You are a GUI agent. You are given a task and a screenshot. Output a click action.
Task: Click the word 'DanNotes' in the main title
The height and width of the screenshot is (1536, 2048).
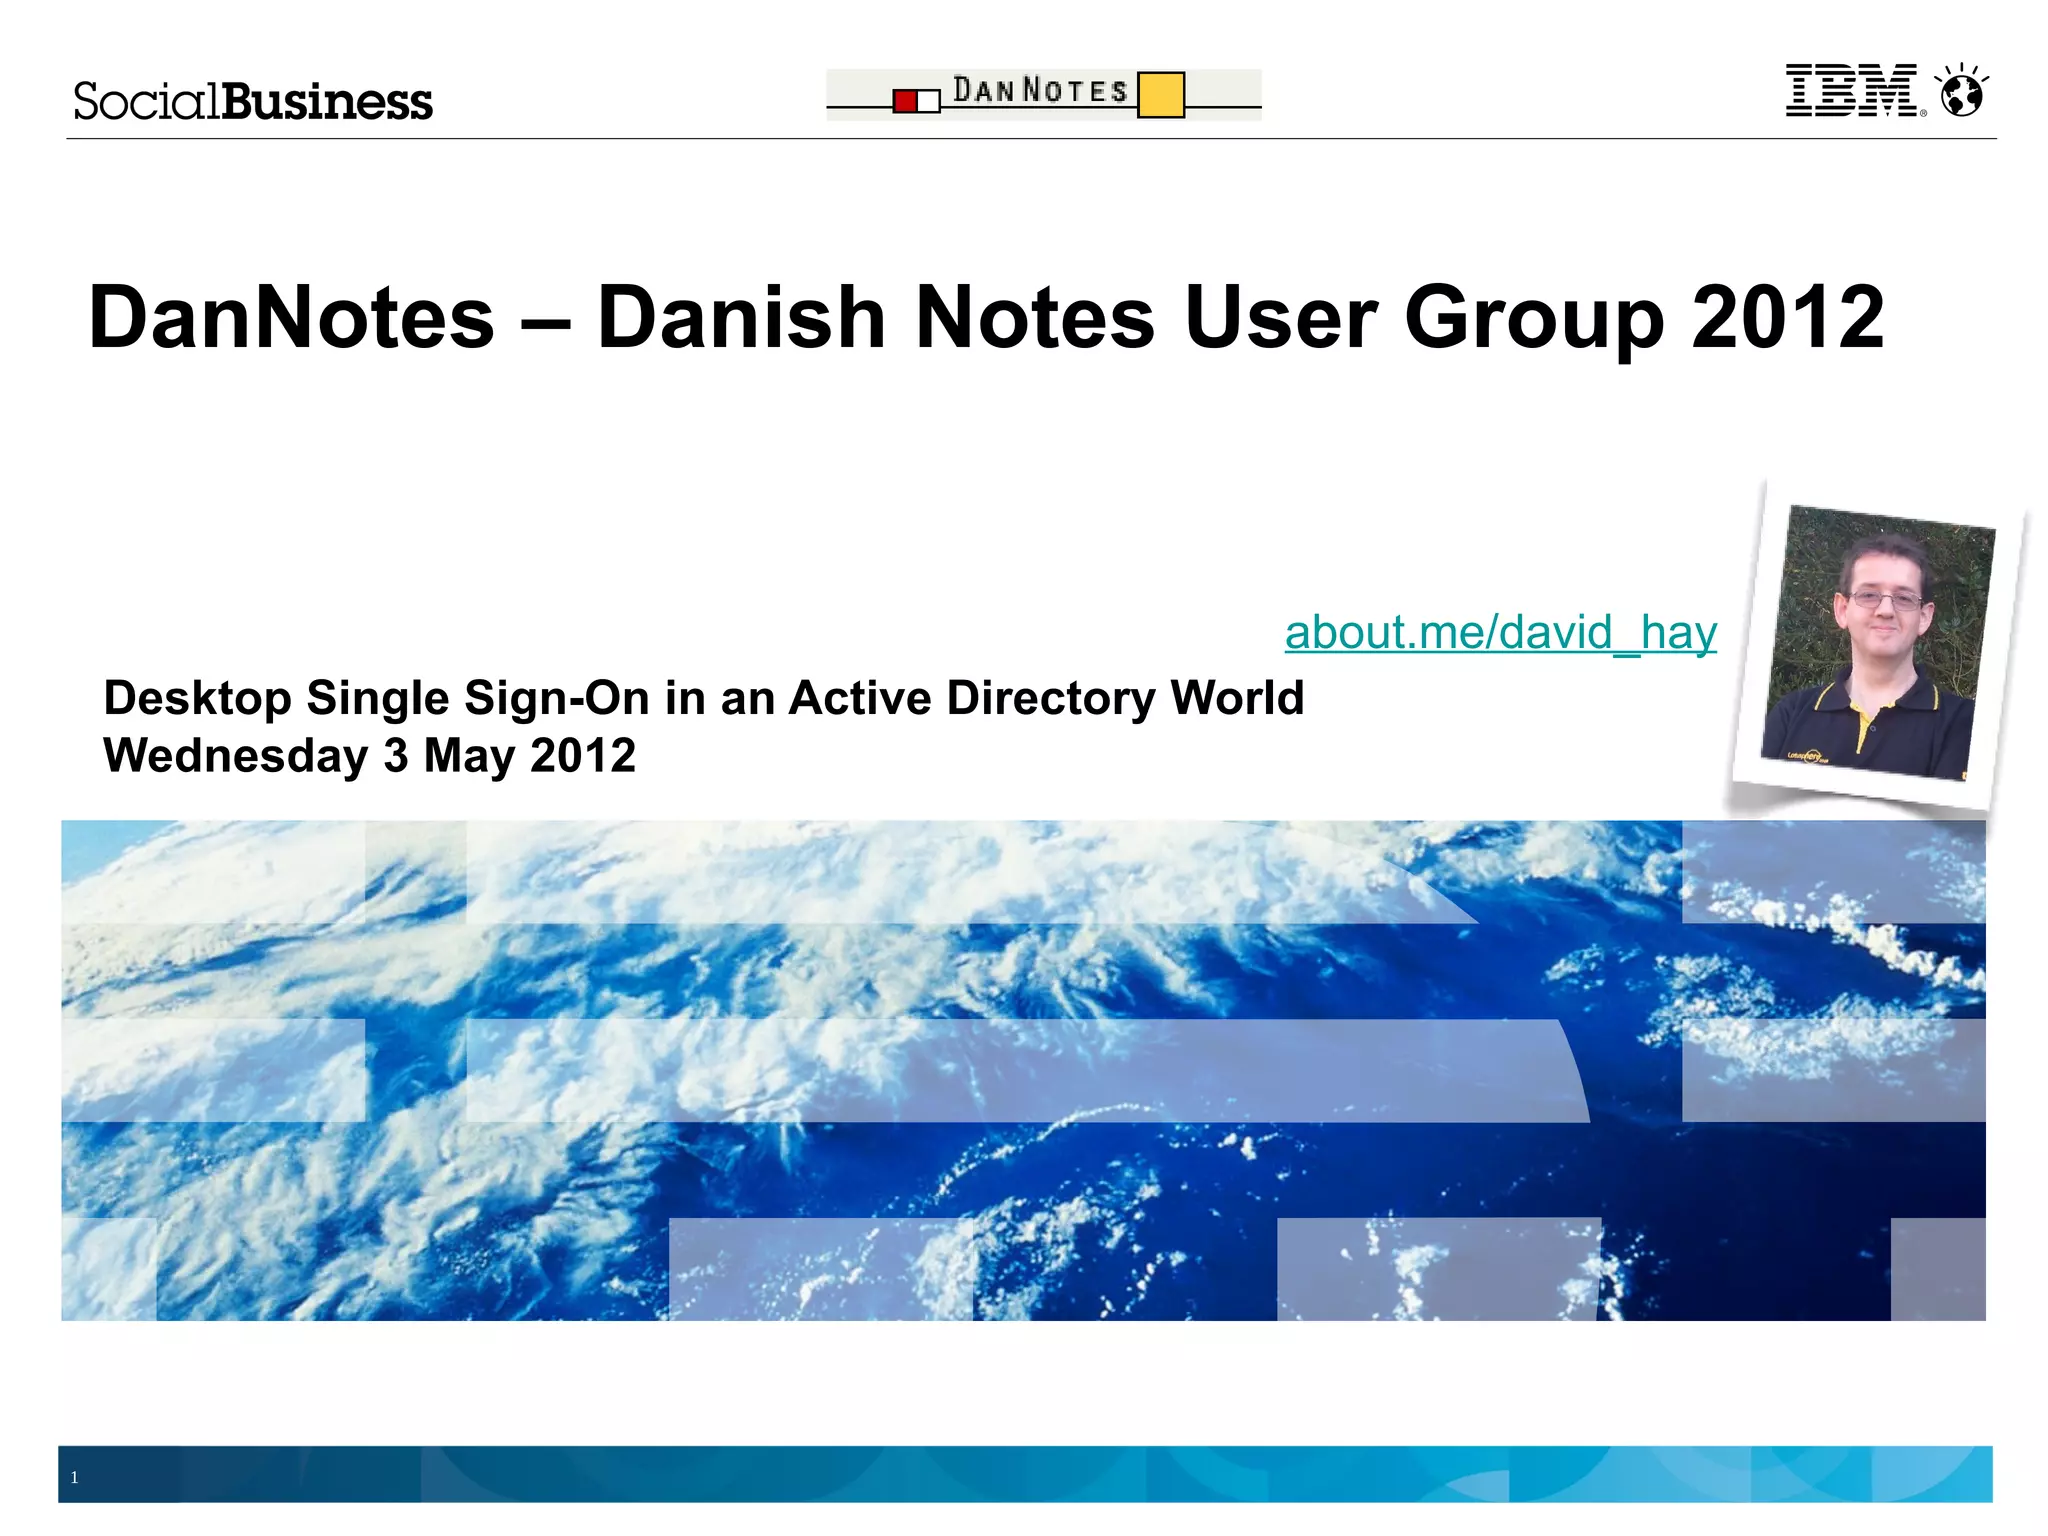(x=291, y=317)
